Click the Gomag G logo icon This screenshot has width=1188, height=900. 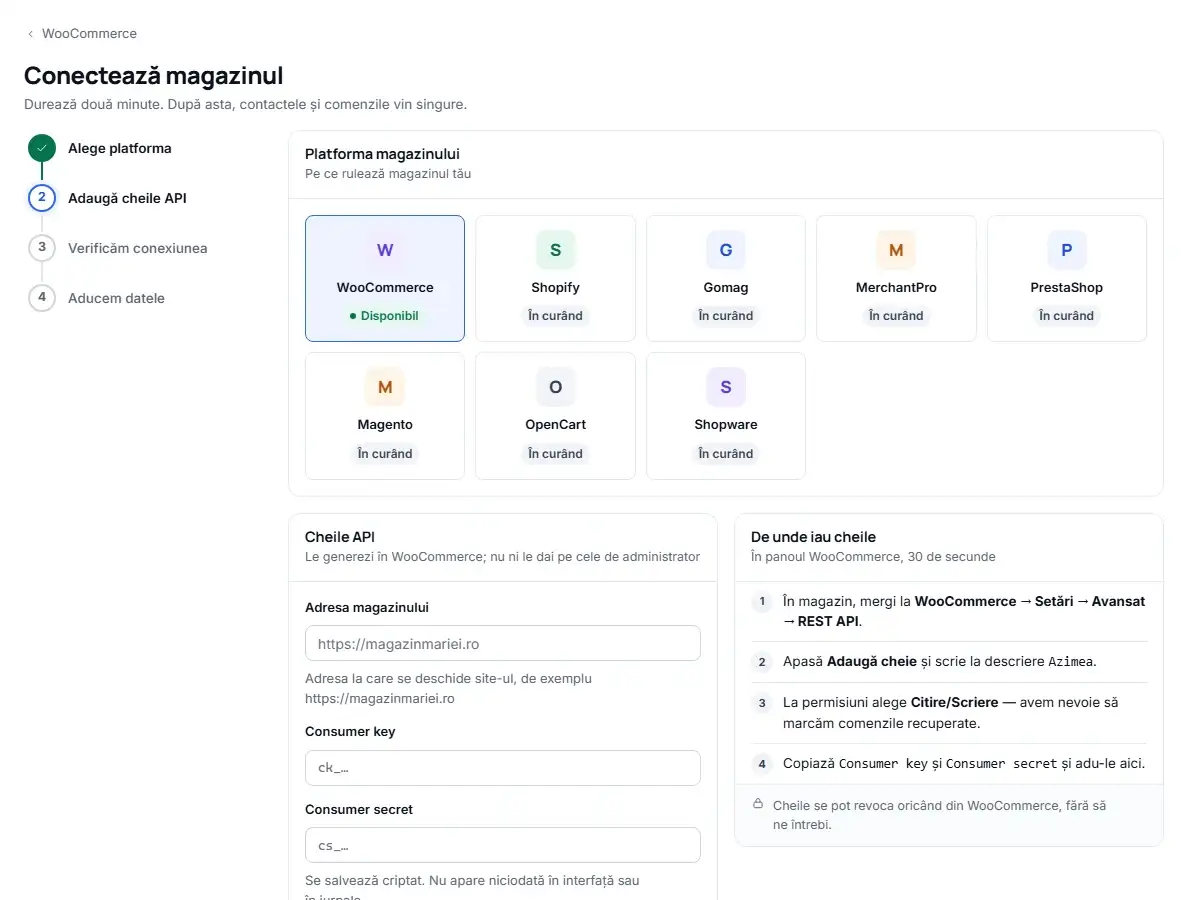726,250
